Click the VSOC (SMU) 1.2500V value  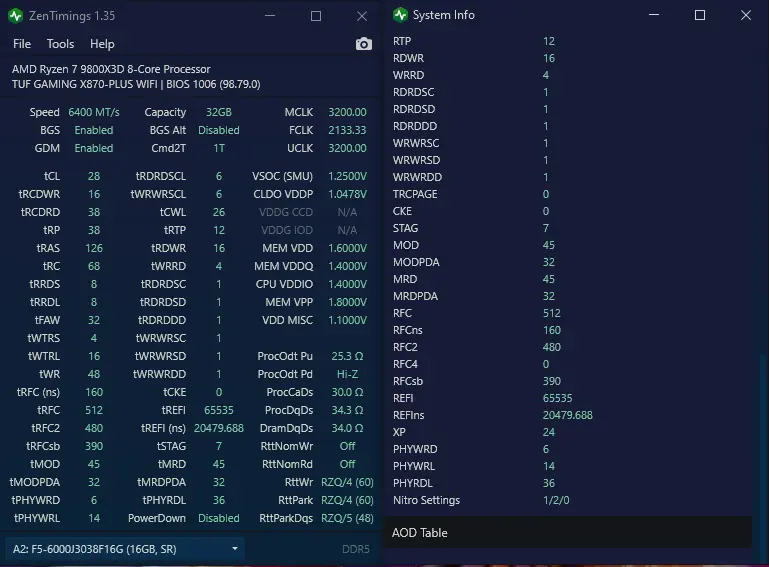click(x=347, y=176)
